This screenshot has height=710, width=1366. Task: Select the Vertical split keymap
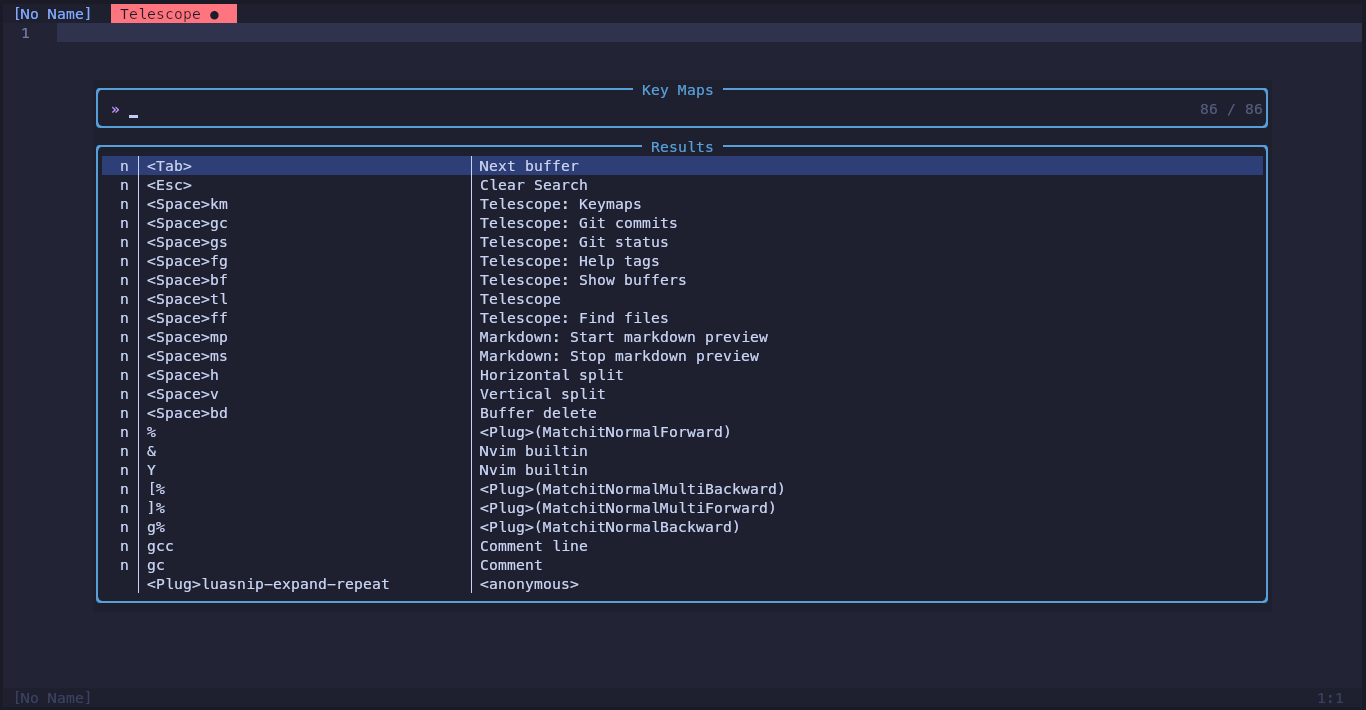tap(682, 394)
